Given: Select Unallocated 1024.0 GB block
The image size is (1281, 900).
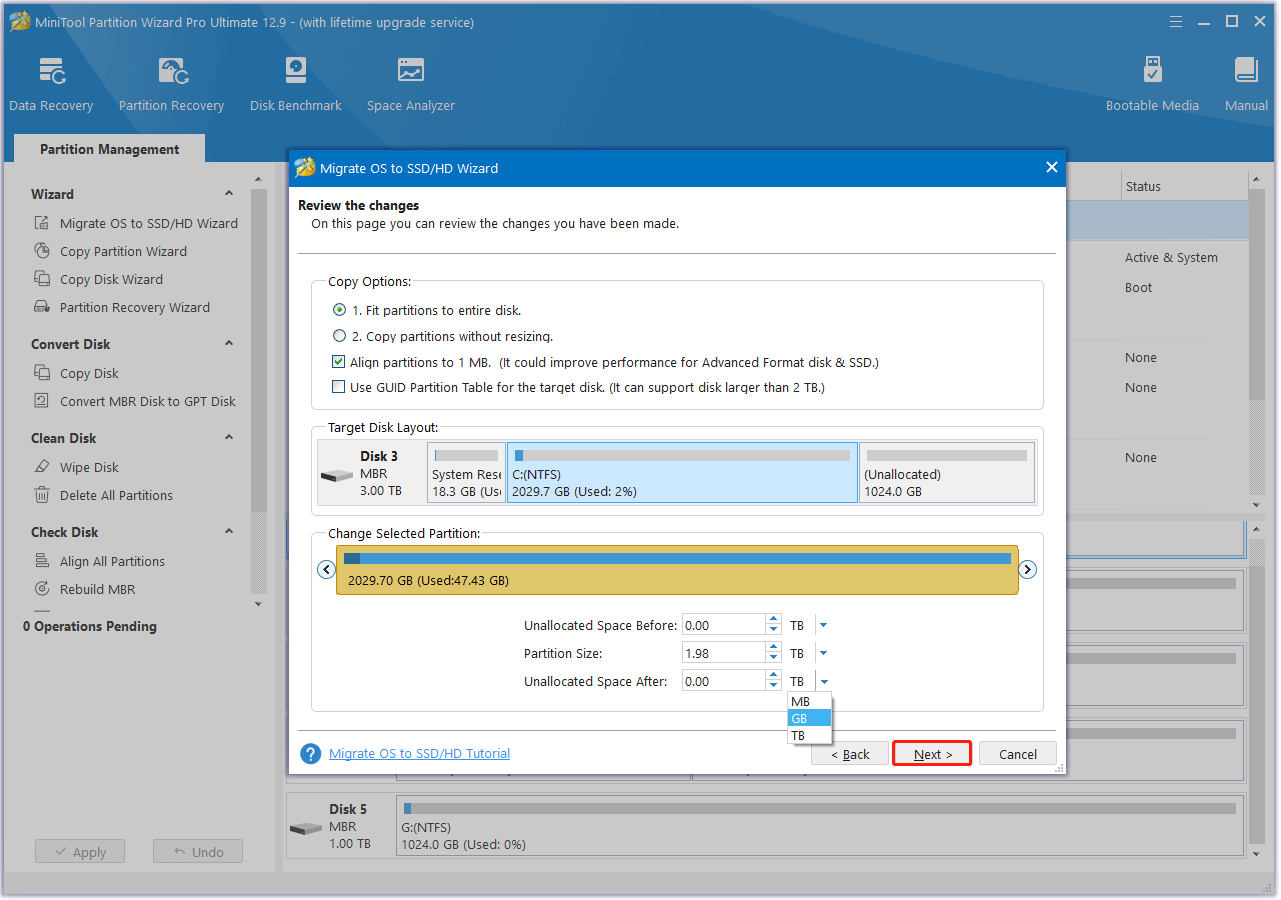Looking at the screenshot, I should click(947, 472).
